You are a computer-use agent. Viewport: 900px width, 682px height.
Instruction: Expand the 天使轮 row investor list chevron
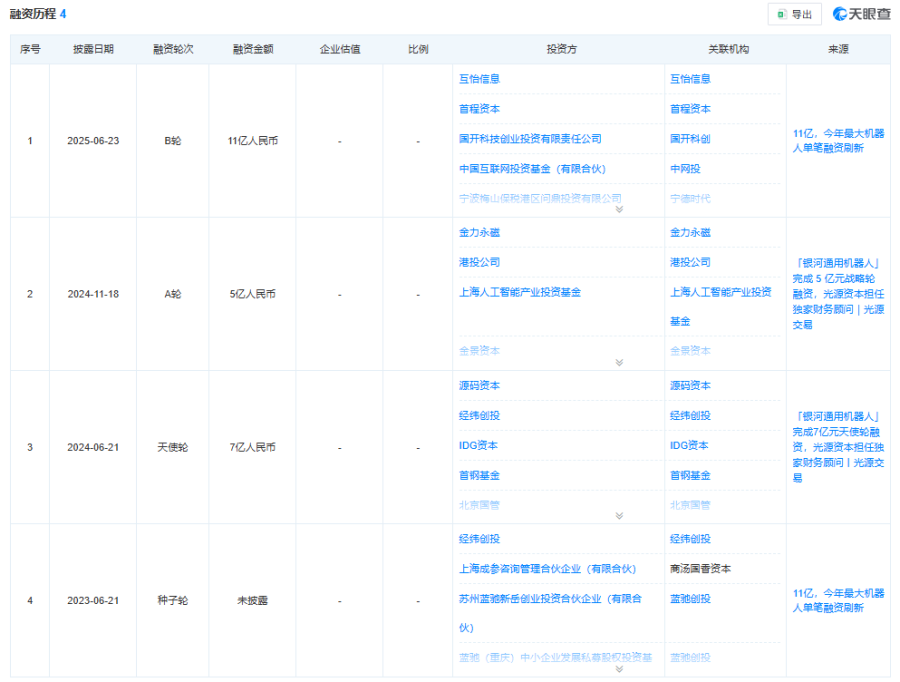(619, 516)
